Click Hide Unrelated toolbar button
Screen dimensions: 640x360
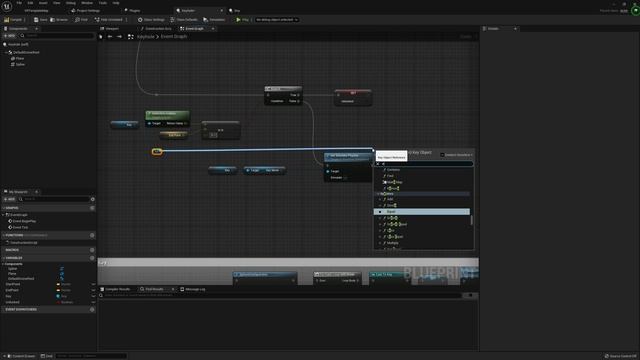(109, 20)
